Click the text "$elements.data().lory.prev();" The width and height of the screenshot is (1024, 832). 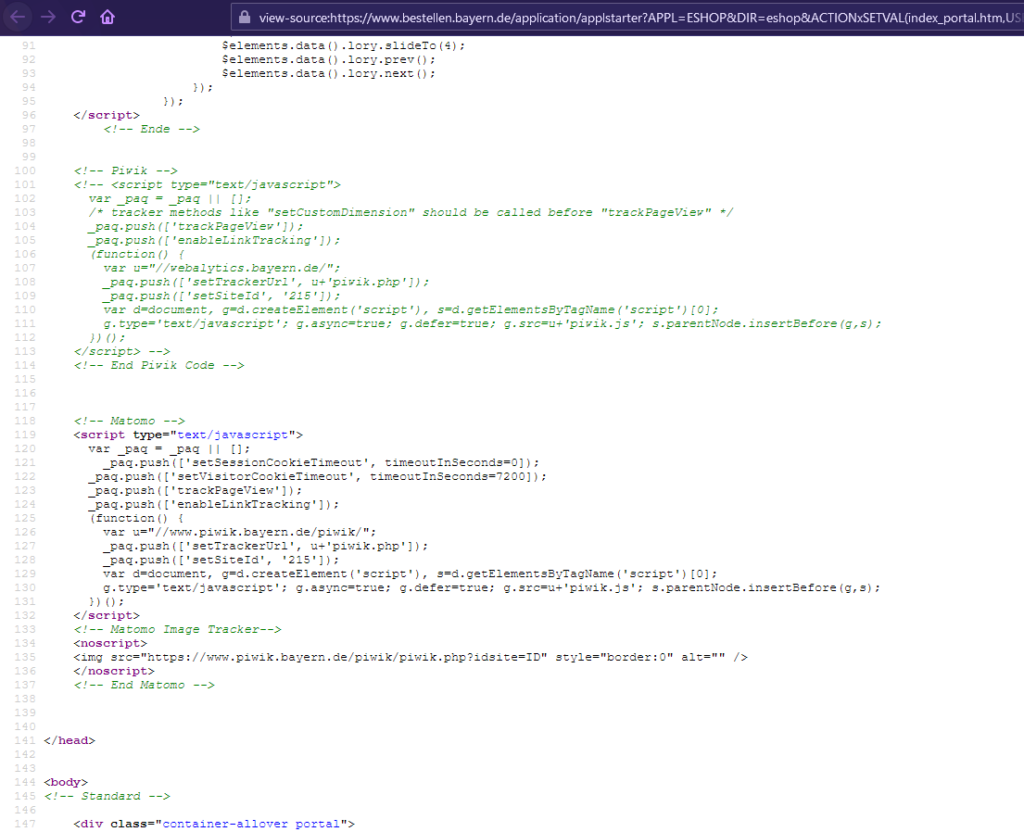[328, 59]
